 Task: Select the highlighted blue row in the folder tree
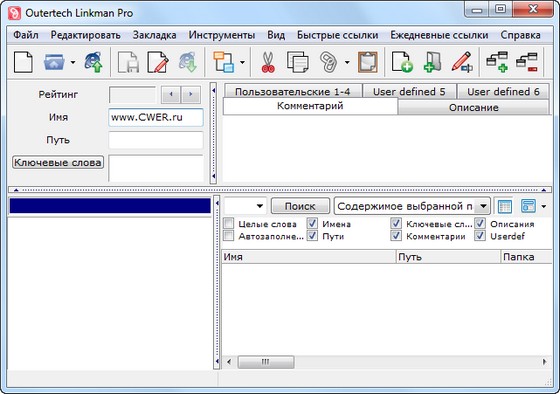[110, 206]
